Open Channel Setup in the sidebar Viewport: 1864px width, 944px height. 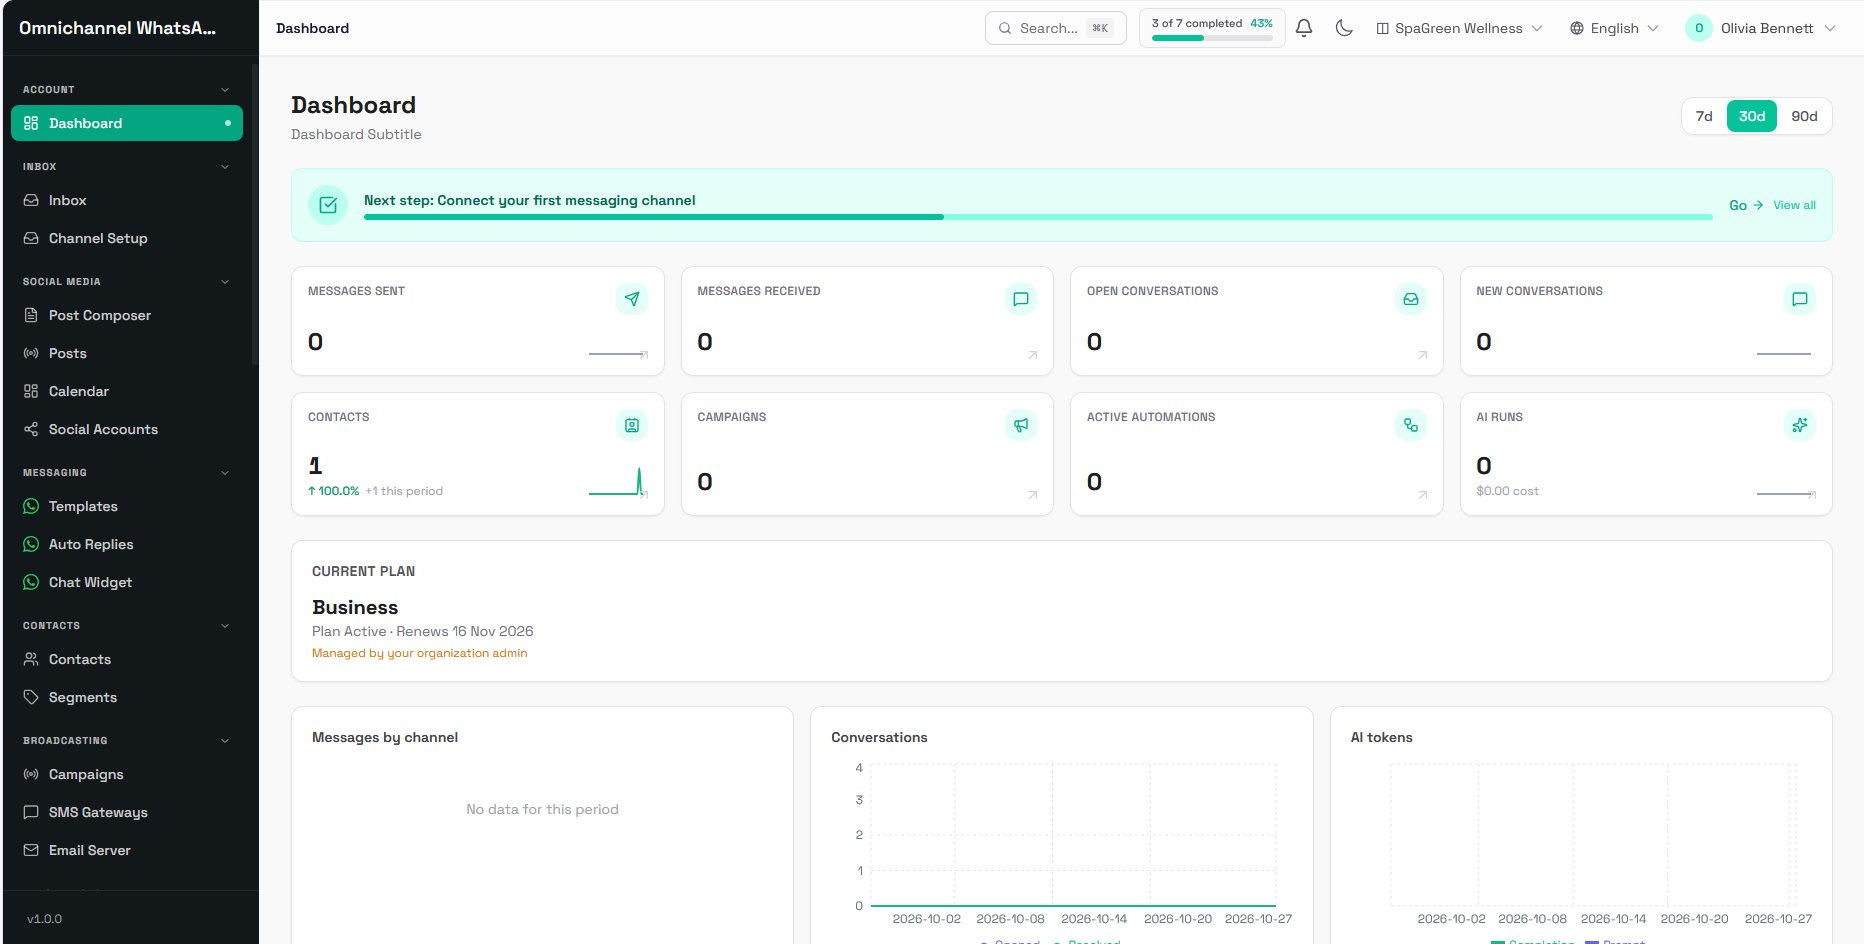(127, 238)
